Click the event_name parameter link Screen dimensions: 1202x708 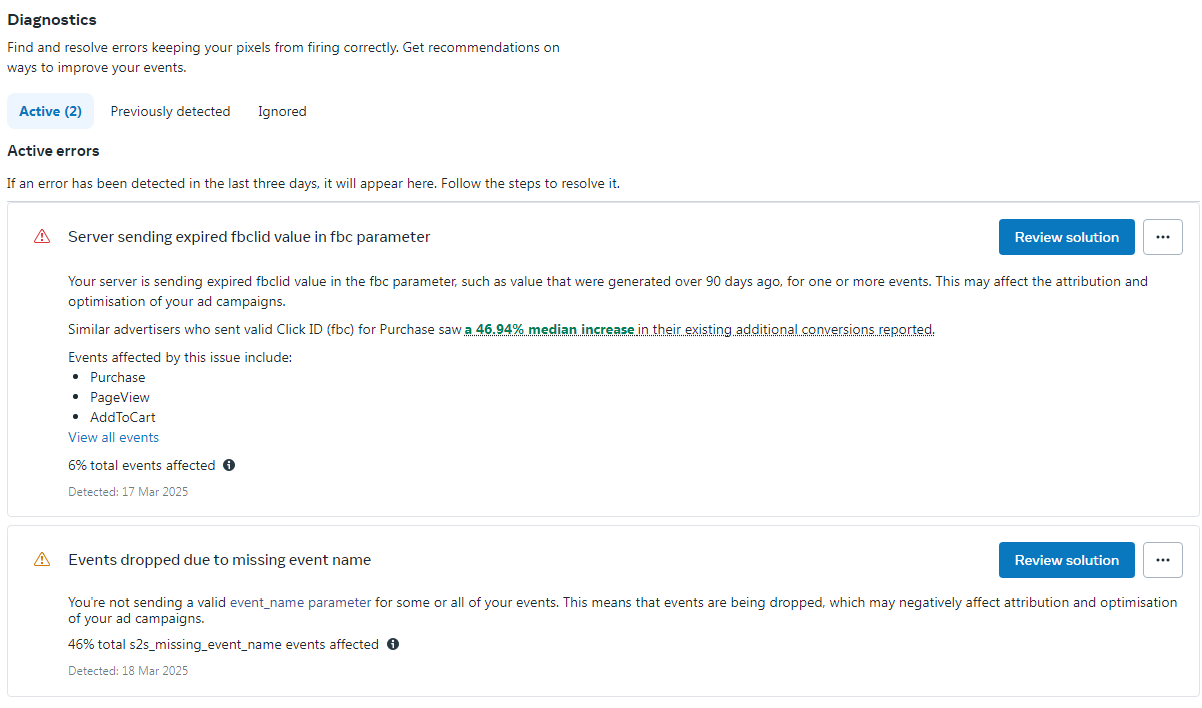point(300,602)
